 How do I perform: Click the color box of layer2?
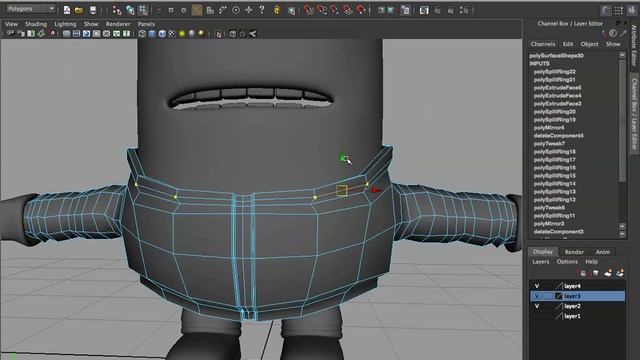559,306
